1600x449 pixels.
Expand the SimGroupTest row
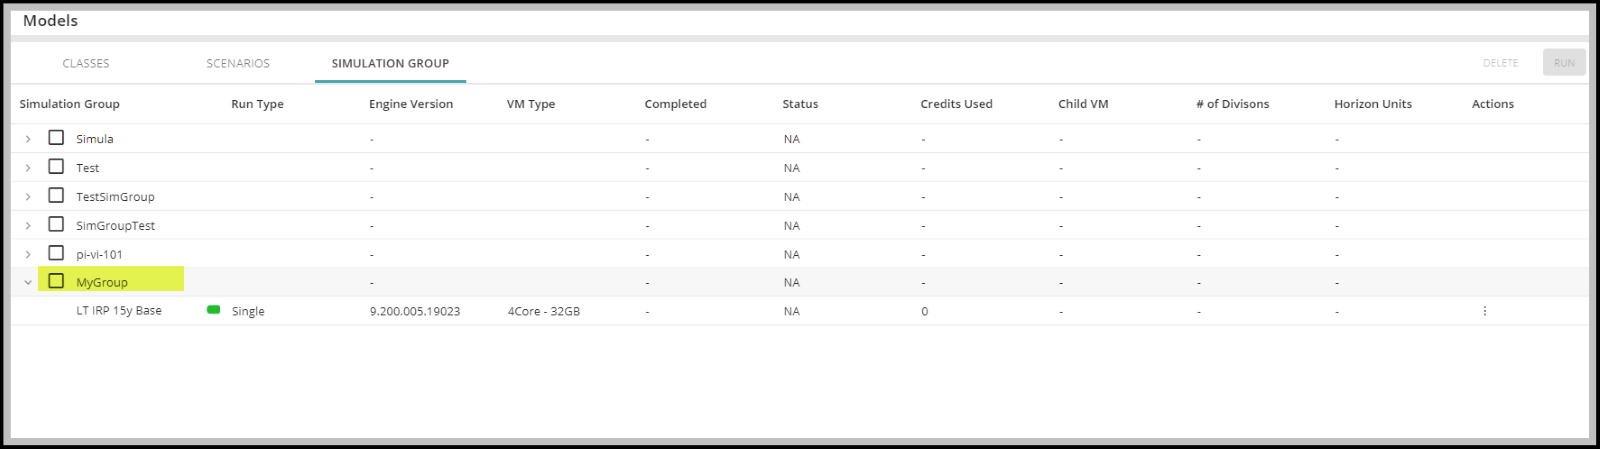click(28, 226)
